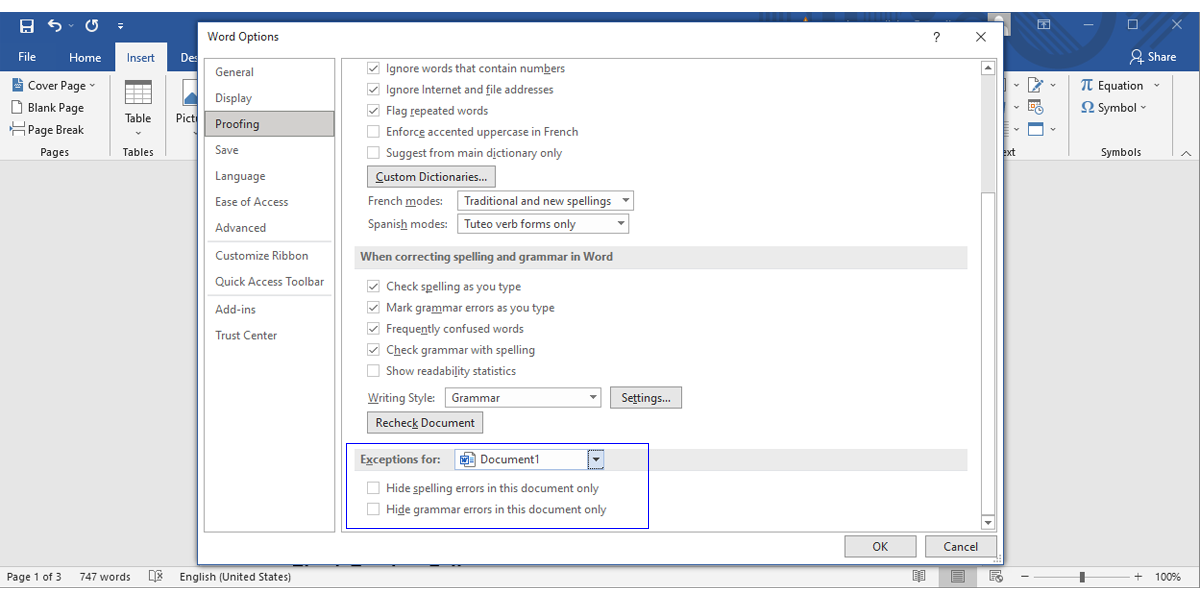Image resolution: width=1200 pixels, height=600 pixels.
Task: Open the French modes dropdown
Action: (x=545, y=201)
